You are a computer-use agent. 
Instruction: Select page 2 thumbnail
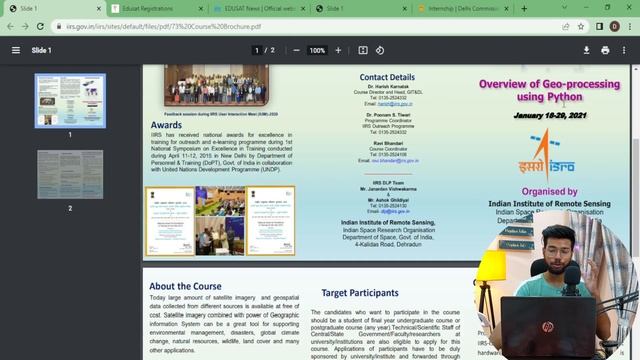(70, 175)
